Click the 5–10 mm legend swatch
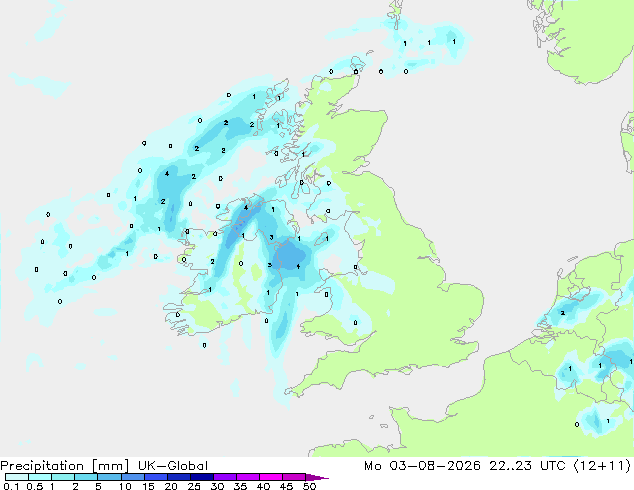The height and width of the screenshot is (490, 634). click(x=109, y=477)
